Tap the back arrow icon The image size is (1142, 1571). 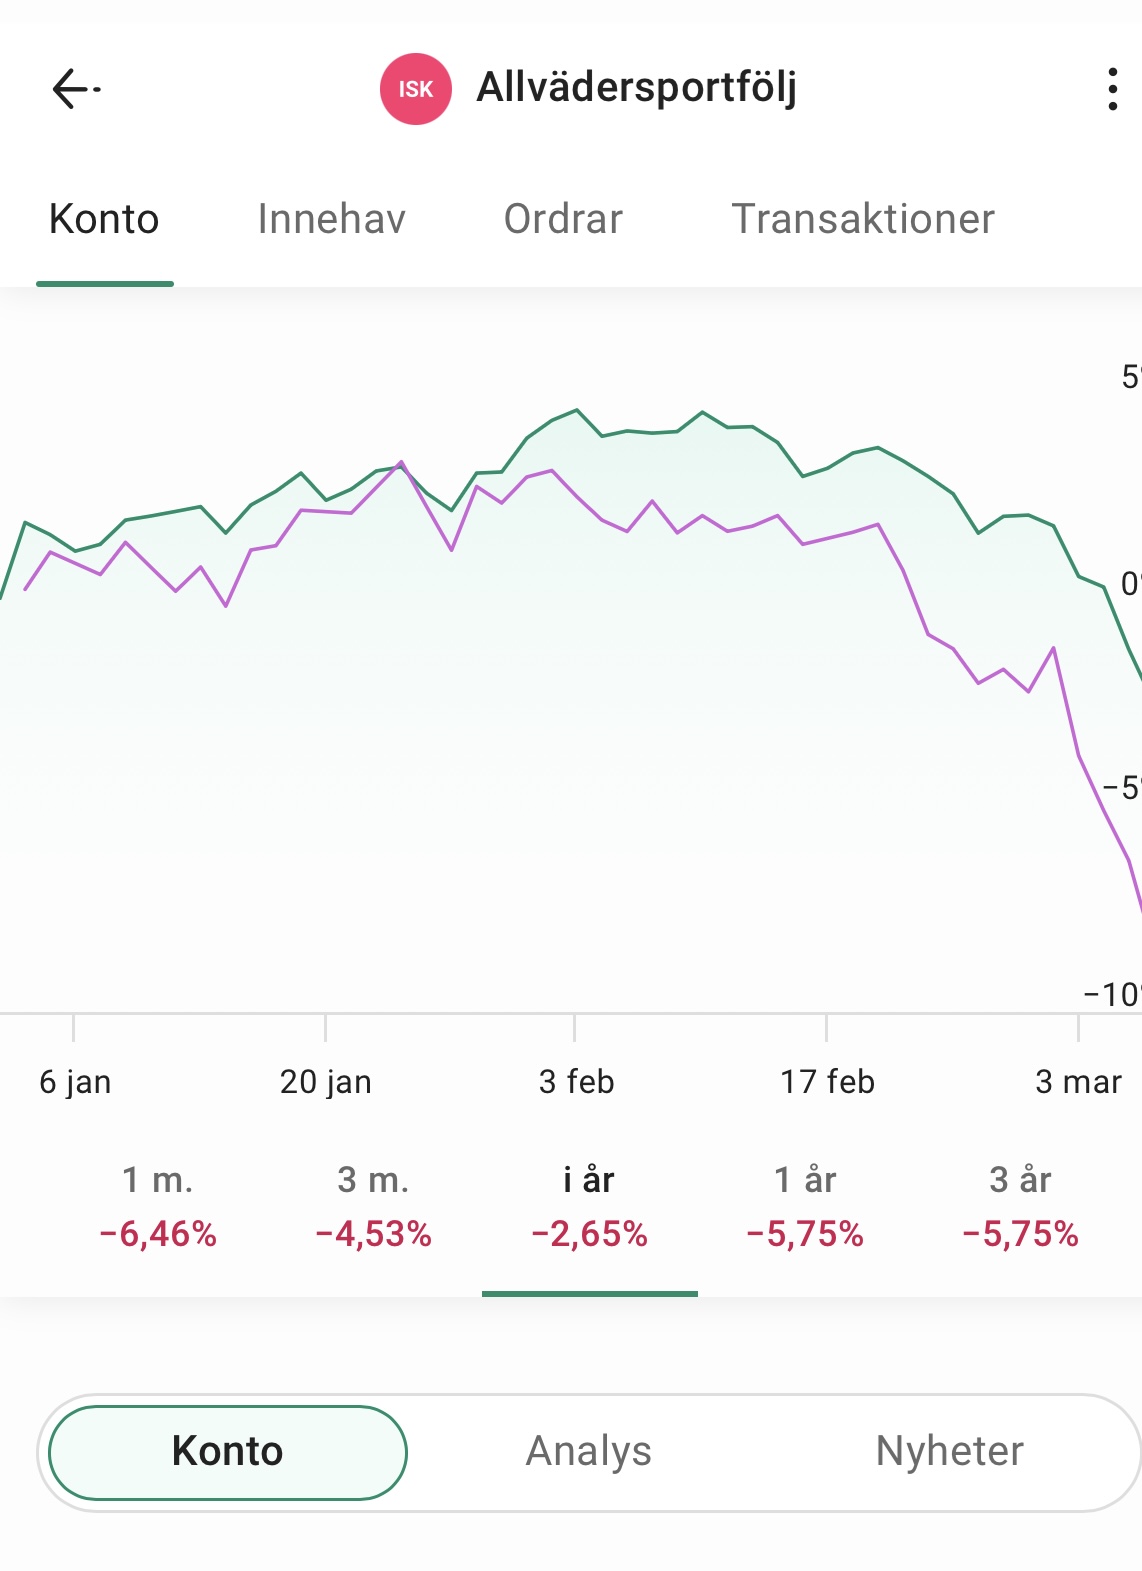point(75,89)
